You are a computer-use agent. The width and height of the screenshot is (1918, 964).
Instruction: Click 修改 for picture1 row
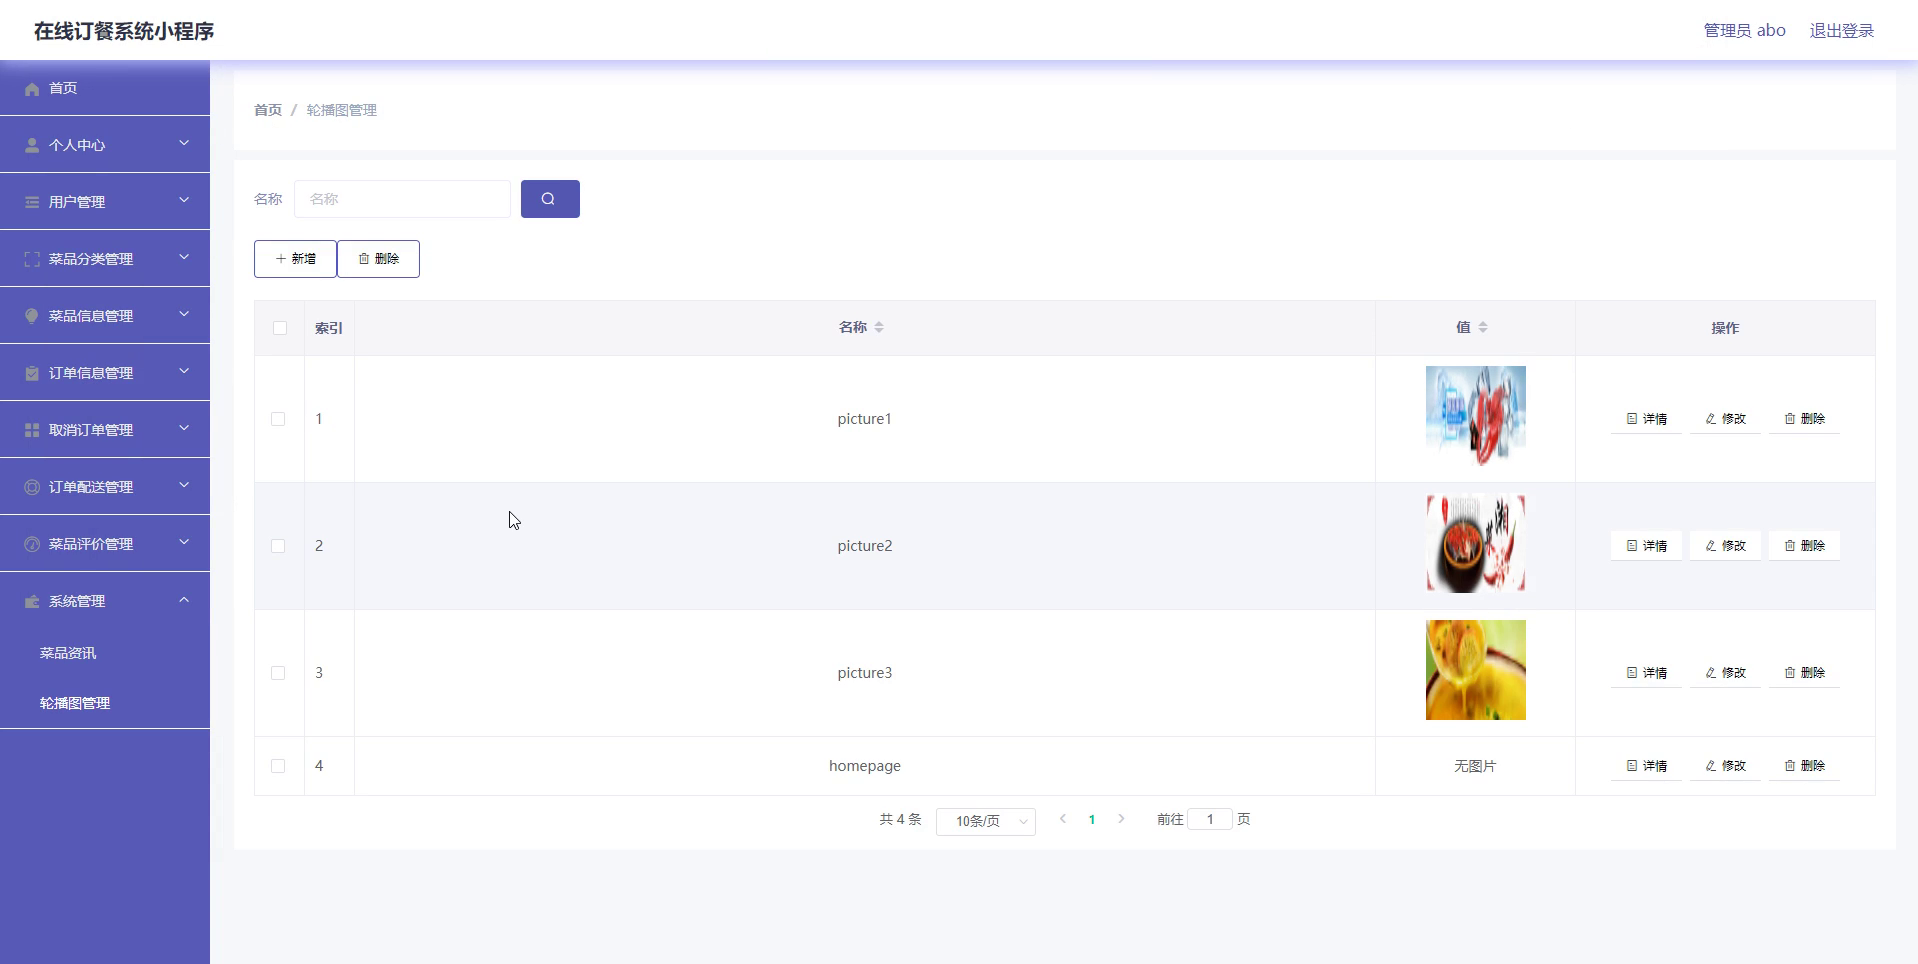(x=1725, y=419)
